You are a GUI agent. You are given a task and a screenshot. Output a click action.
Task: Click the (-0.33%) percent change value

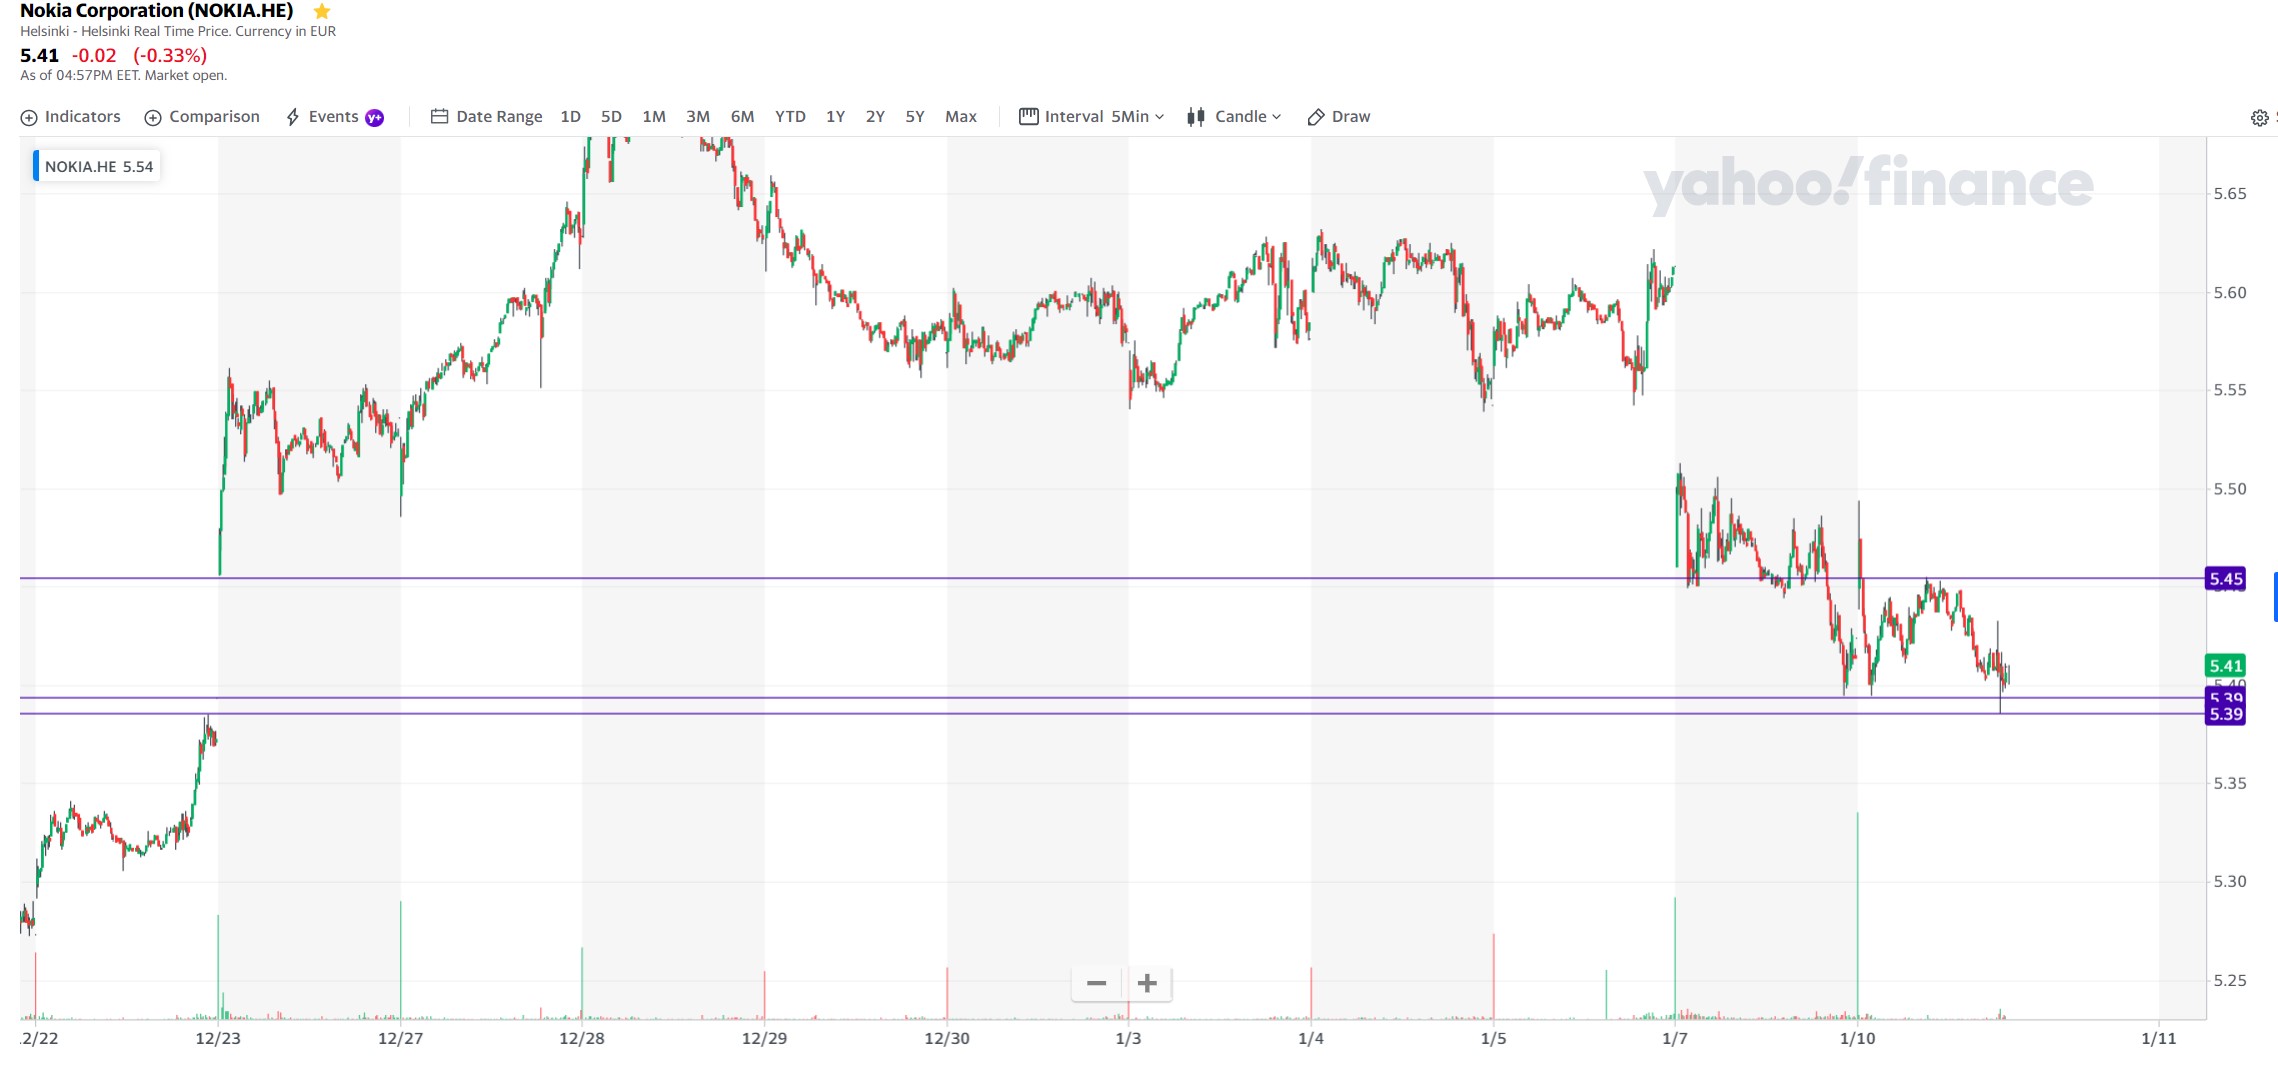(170, 56)
